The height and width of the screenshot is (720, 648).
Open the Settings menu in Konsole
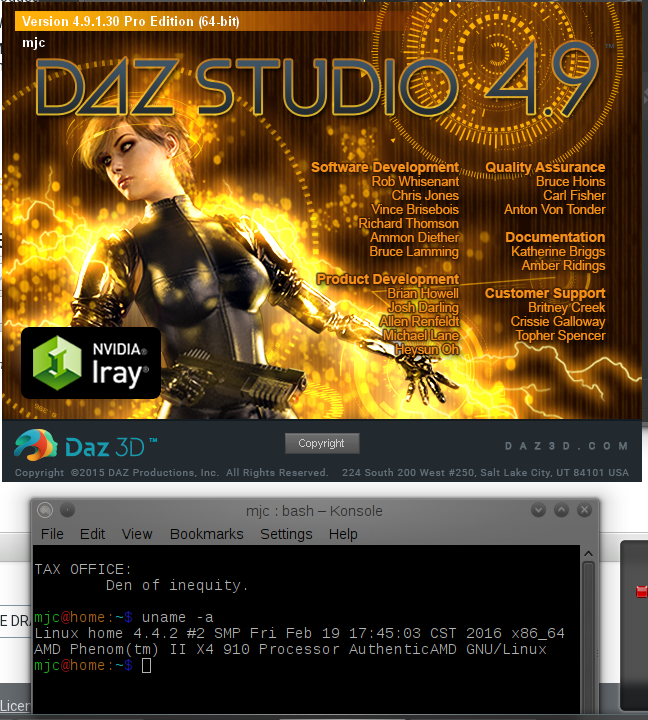[286, 534]
